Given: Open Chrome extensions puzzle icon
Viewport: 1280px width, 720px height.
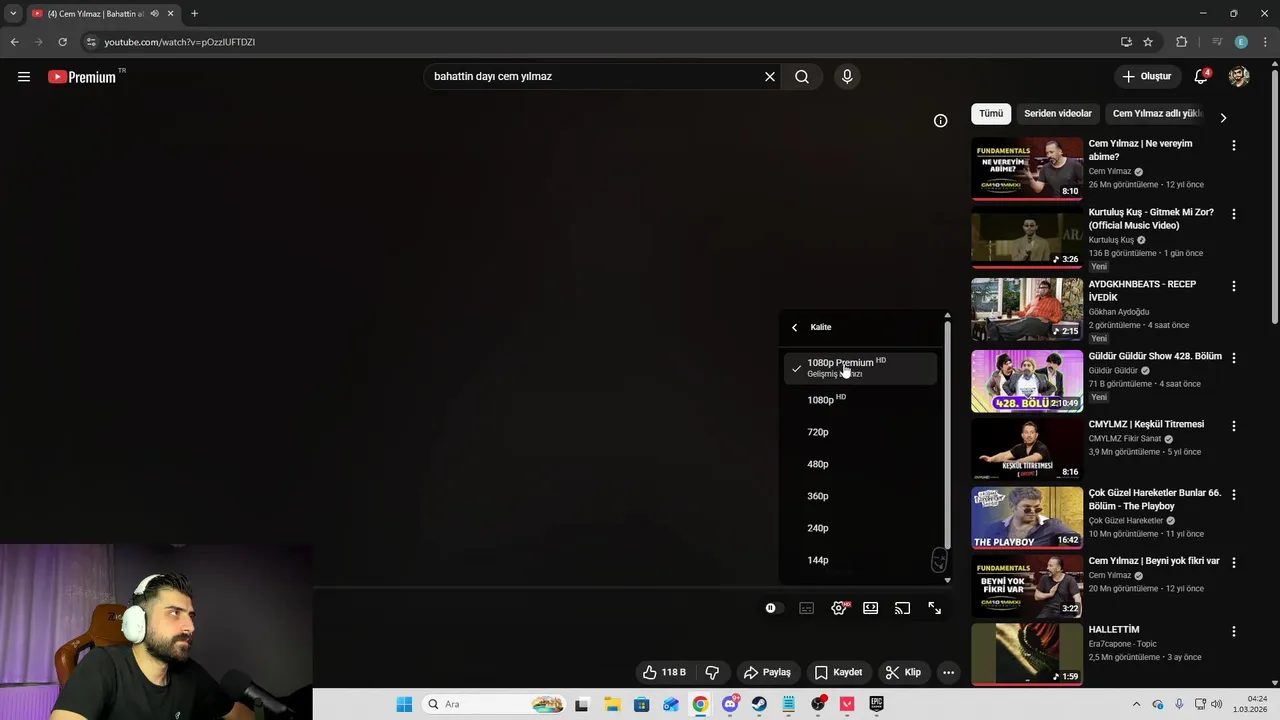Looking at the screenshot, I should click(x=1182, y=42).
